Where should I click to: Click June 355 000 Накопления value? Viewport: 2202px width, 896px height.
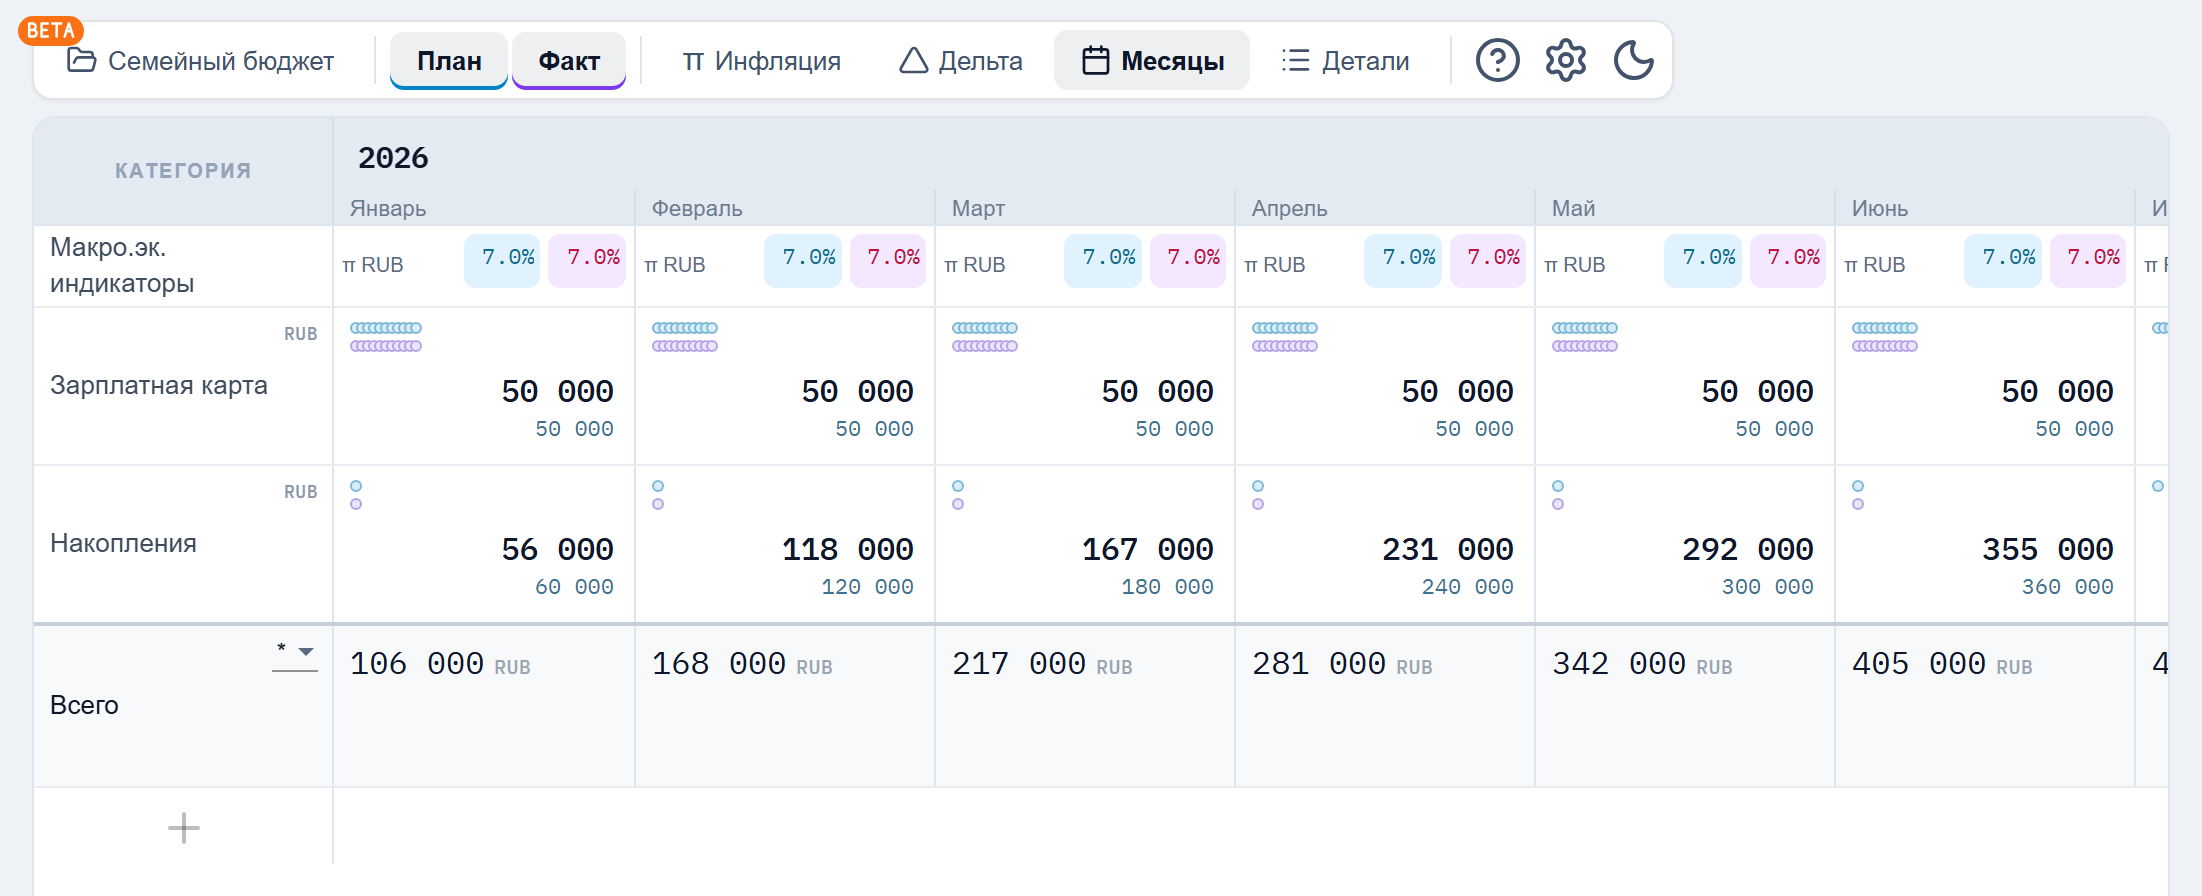click(2047, 549)
